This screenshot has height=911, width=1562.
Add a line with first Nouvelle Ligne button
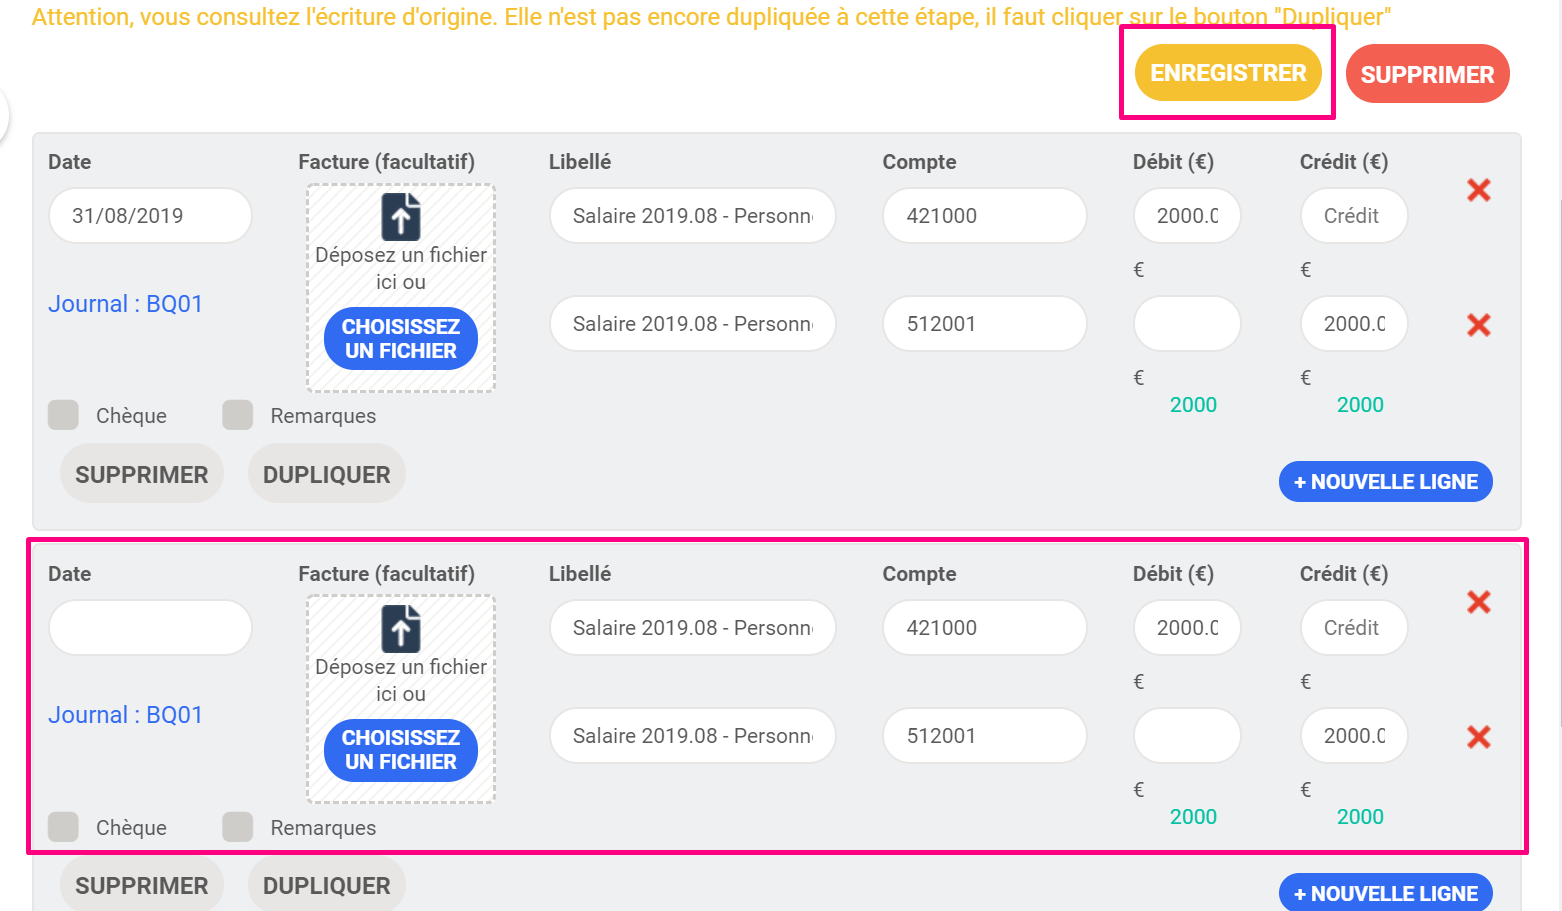tap(1386, 482)
